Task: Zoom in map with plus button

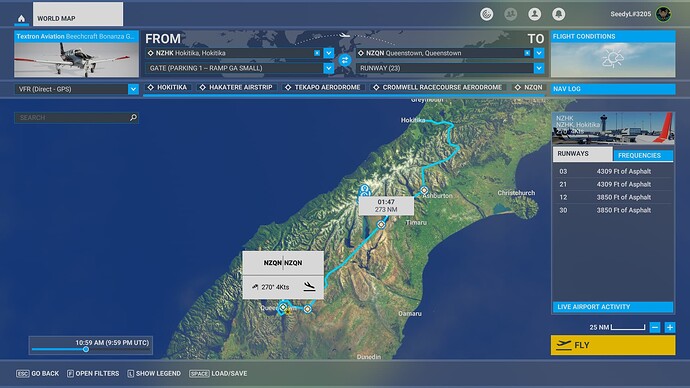Action: click(670, 327)
